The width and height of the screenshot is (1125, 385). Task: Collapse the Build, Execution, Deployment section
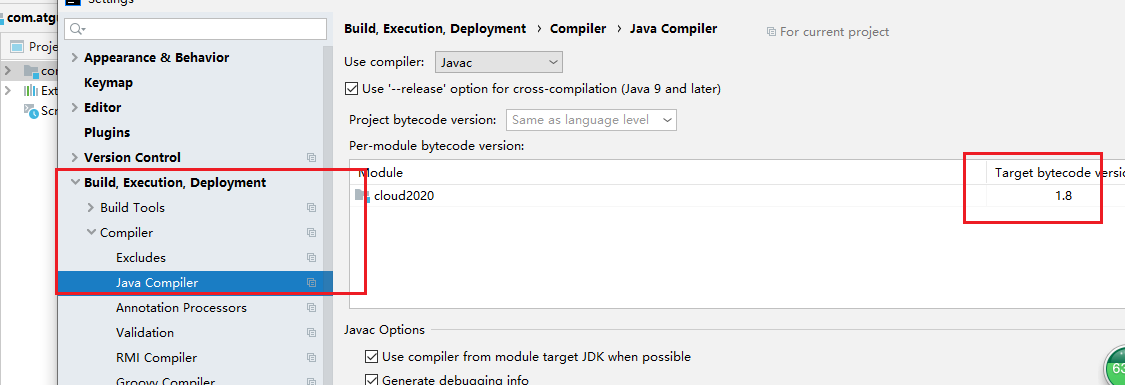(x=75, y=182)
